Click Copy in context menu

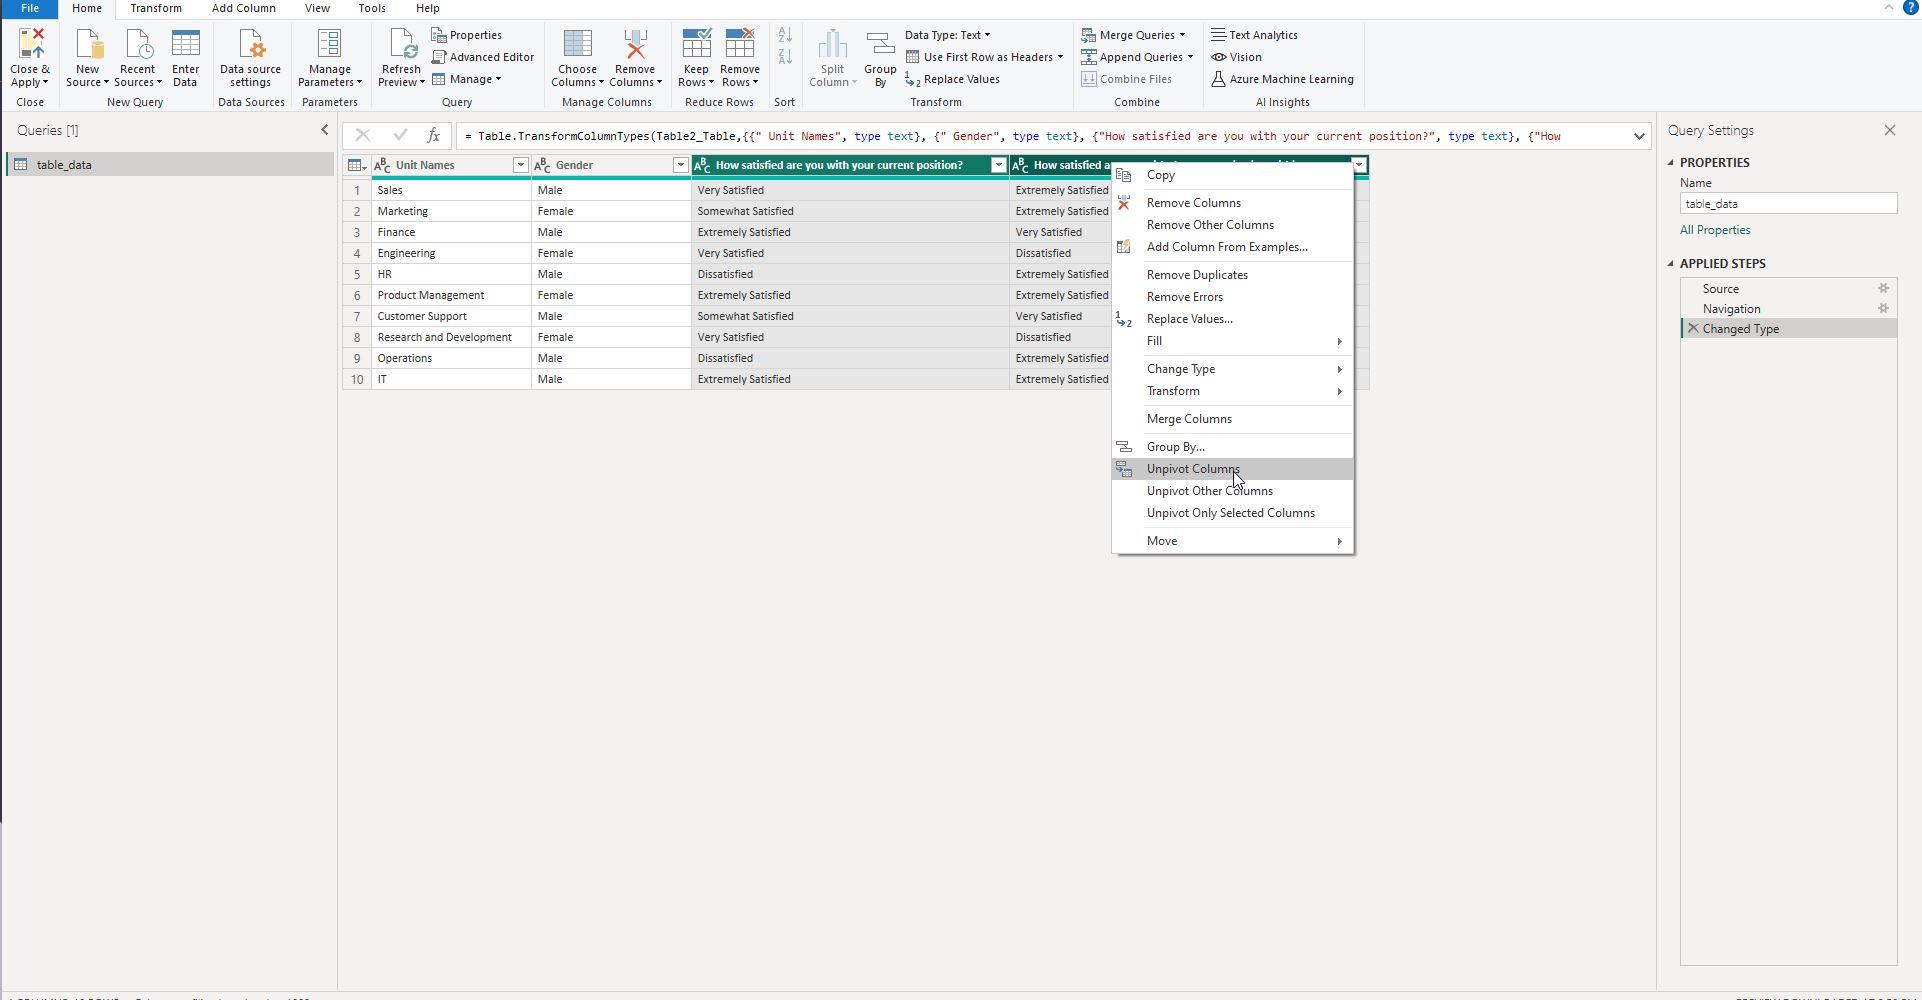pos(1232,175)
